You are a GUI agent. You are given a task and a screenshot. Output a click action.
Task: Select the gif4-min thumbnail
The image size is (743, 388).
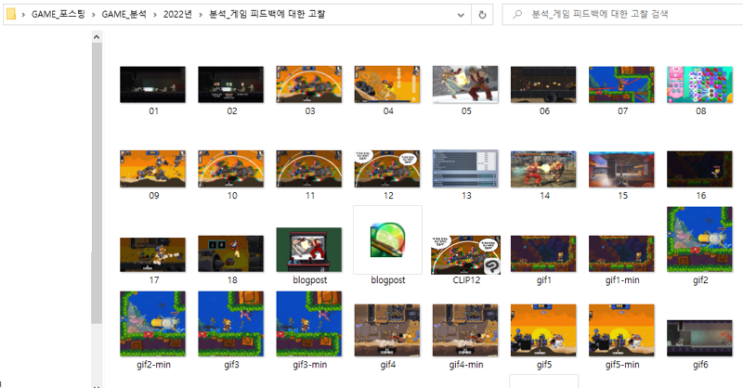pos(465,330)
